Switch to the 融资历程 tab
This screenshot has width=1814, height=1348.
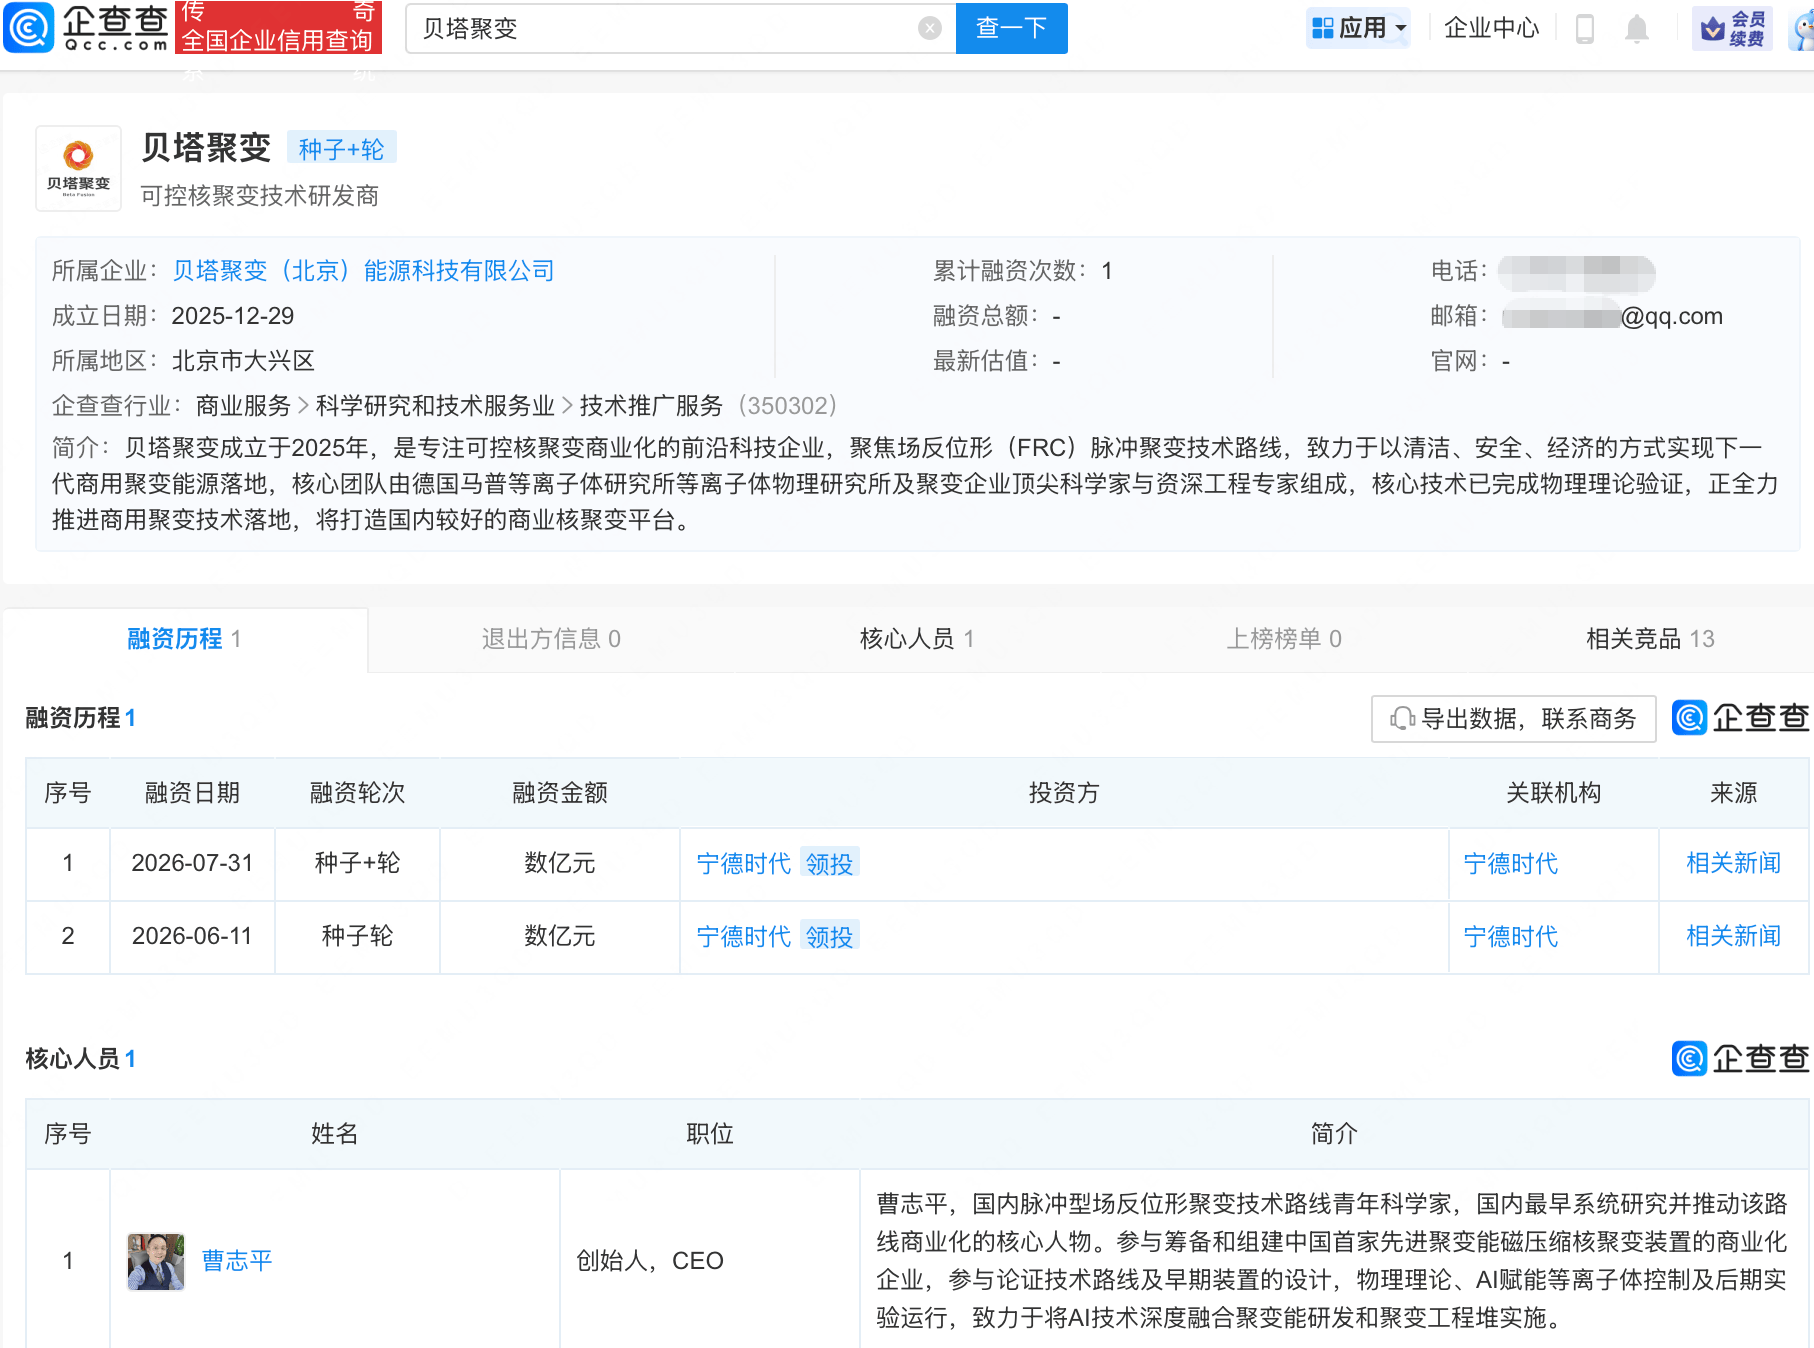click(184, 639)
